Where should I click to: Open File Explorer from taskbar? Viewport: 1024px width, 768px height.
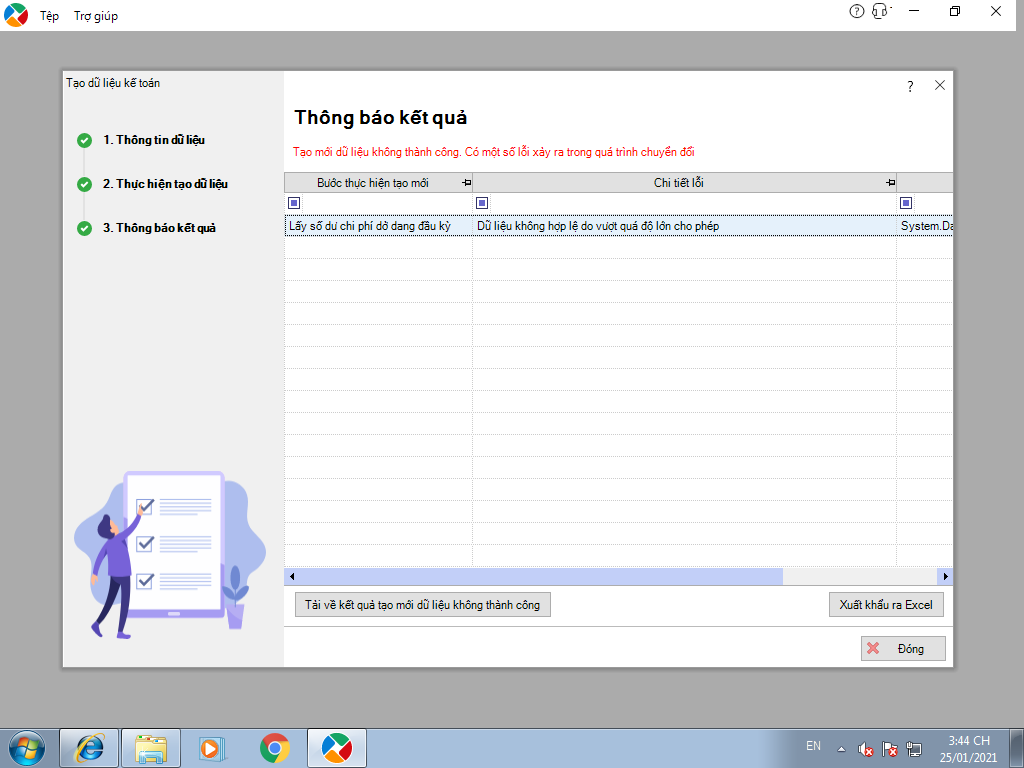point(151,748)
